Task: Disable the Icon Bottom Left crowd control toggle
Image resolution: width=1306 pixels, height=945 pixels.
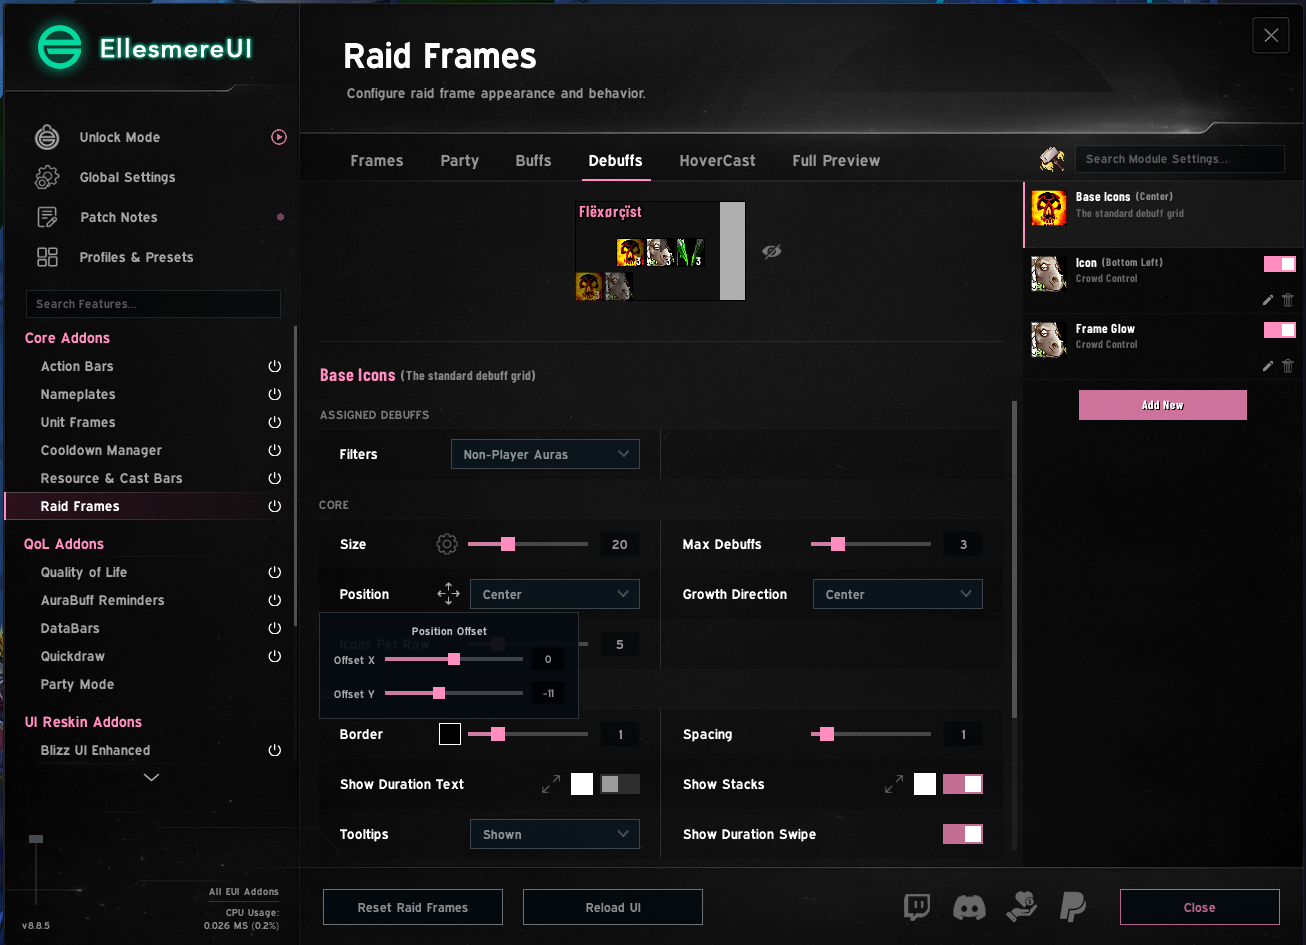Action: [x=1280, y=264]
